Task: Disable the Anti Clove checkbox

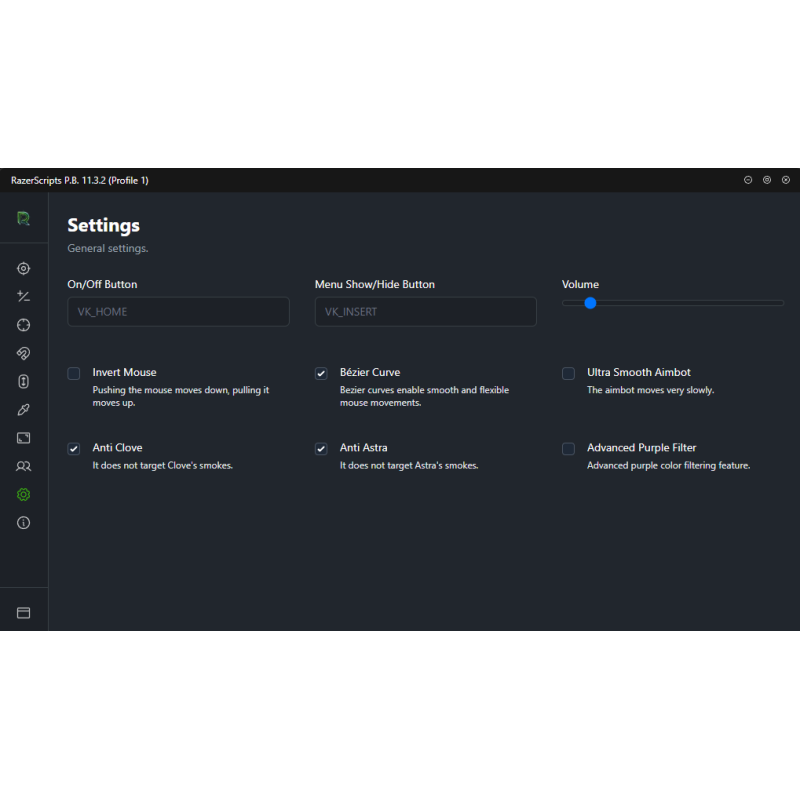Action: [74, 448]
